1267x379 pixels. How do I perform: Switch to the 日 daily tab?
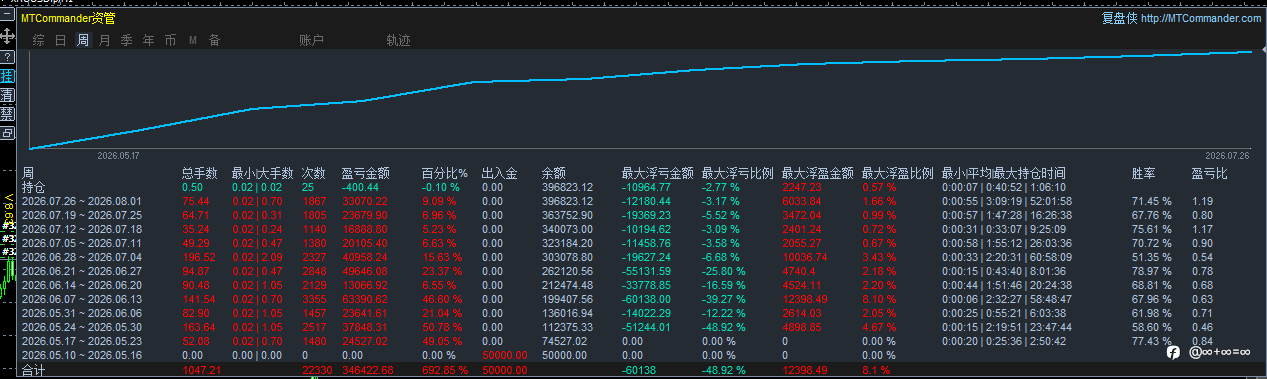[61, 41]
